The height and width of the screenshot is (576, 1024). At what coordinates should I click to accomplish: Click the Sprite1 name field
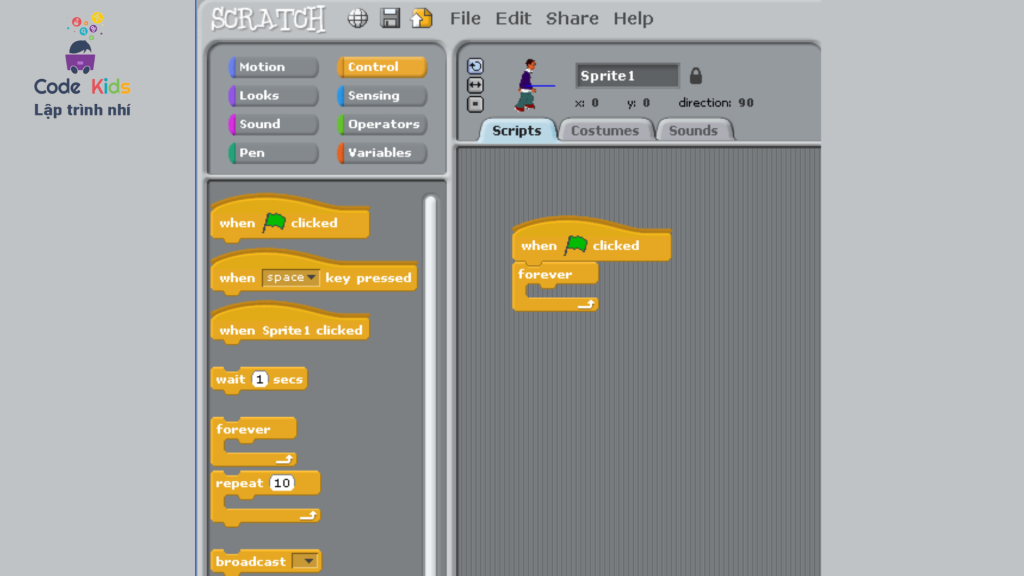626,76
